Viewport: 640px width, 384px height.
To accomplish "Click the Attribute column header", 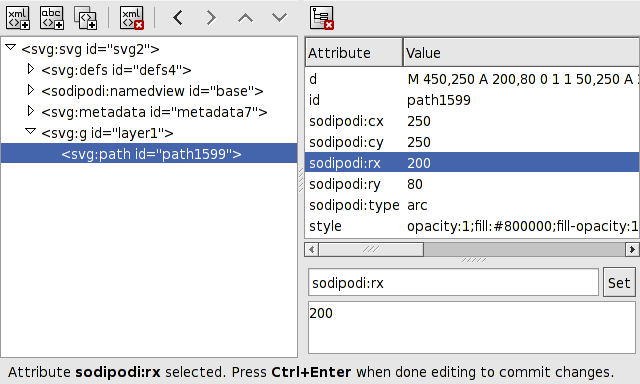I will 354,52.
